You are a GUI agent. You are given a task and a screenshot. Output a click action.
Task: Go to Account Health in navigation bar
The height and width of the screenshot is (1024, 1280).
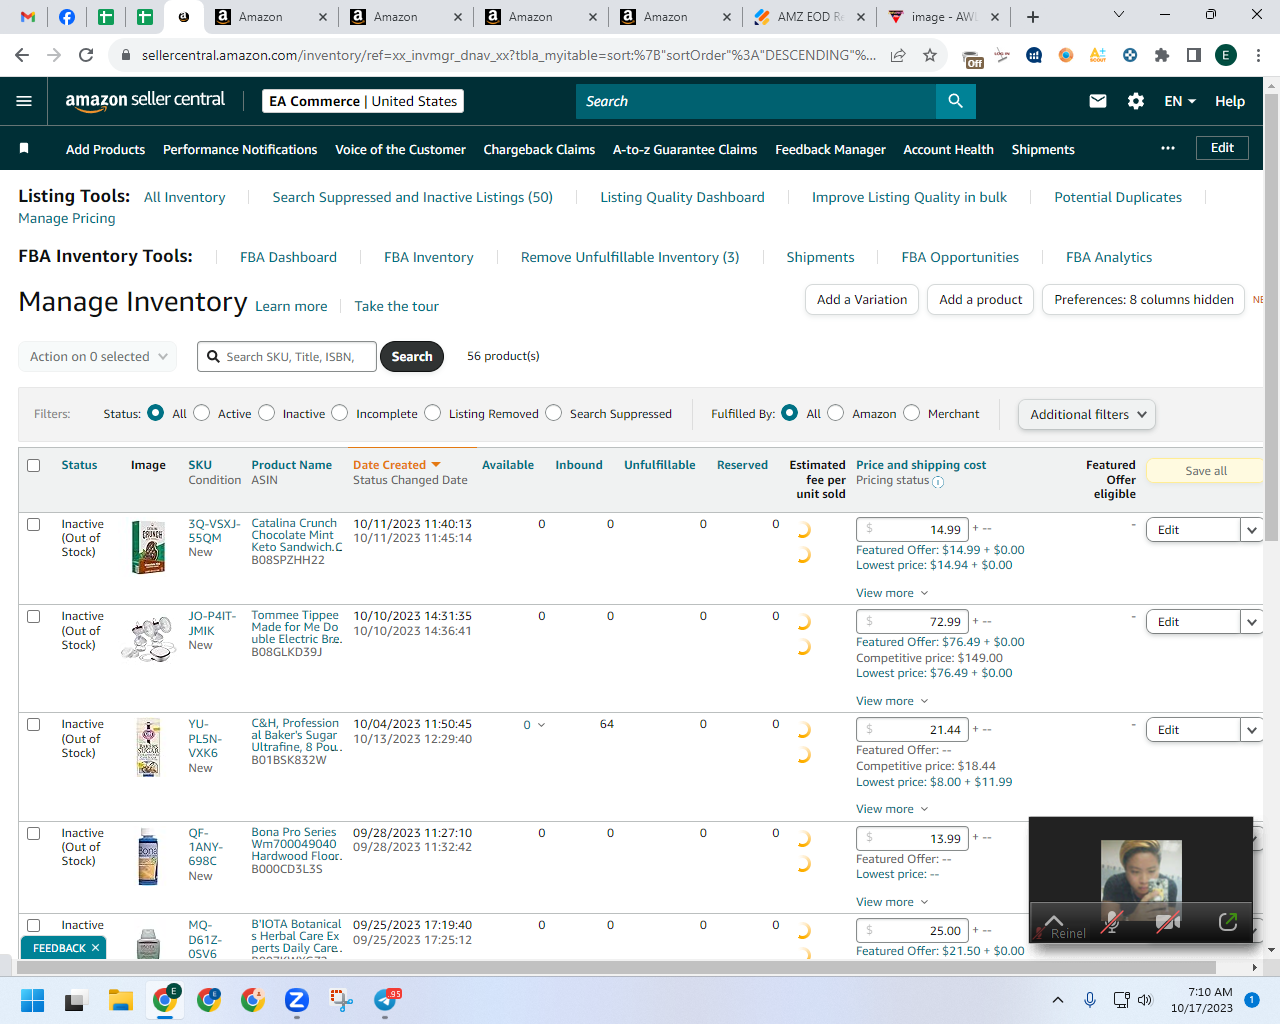pyautogui.click(x=948, y=149)
